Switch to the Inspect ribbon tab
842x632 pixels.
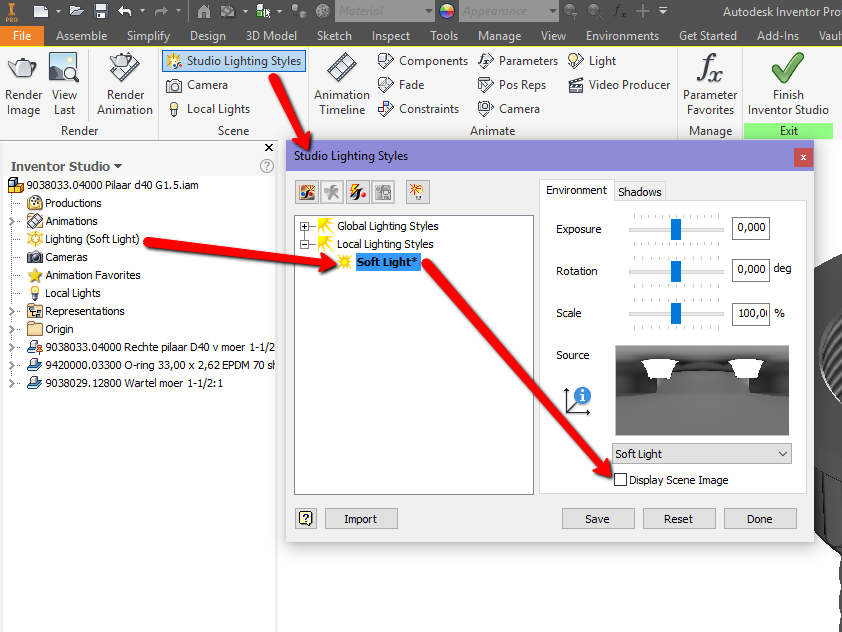390,35
